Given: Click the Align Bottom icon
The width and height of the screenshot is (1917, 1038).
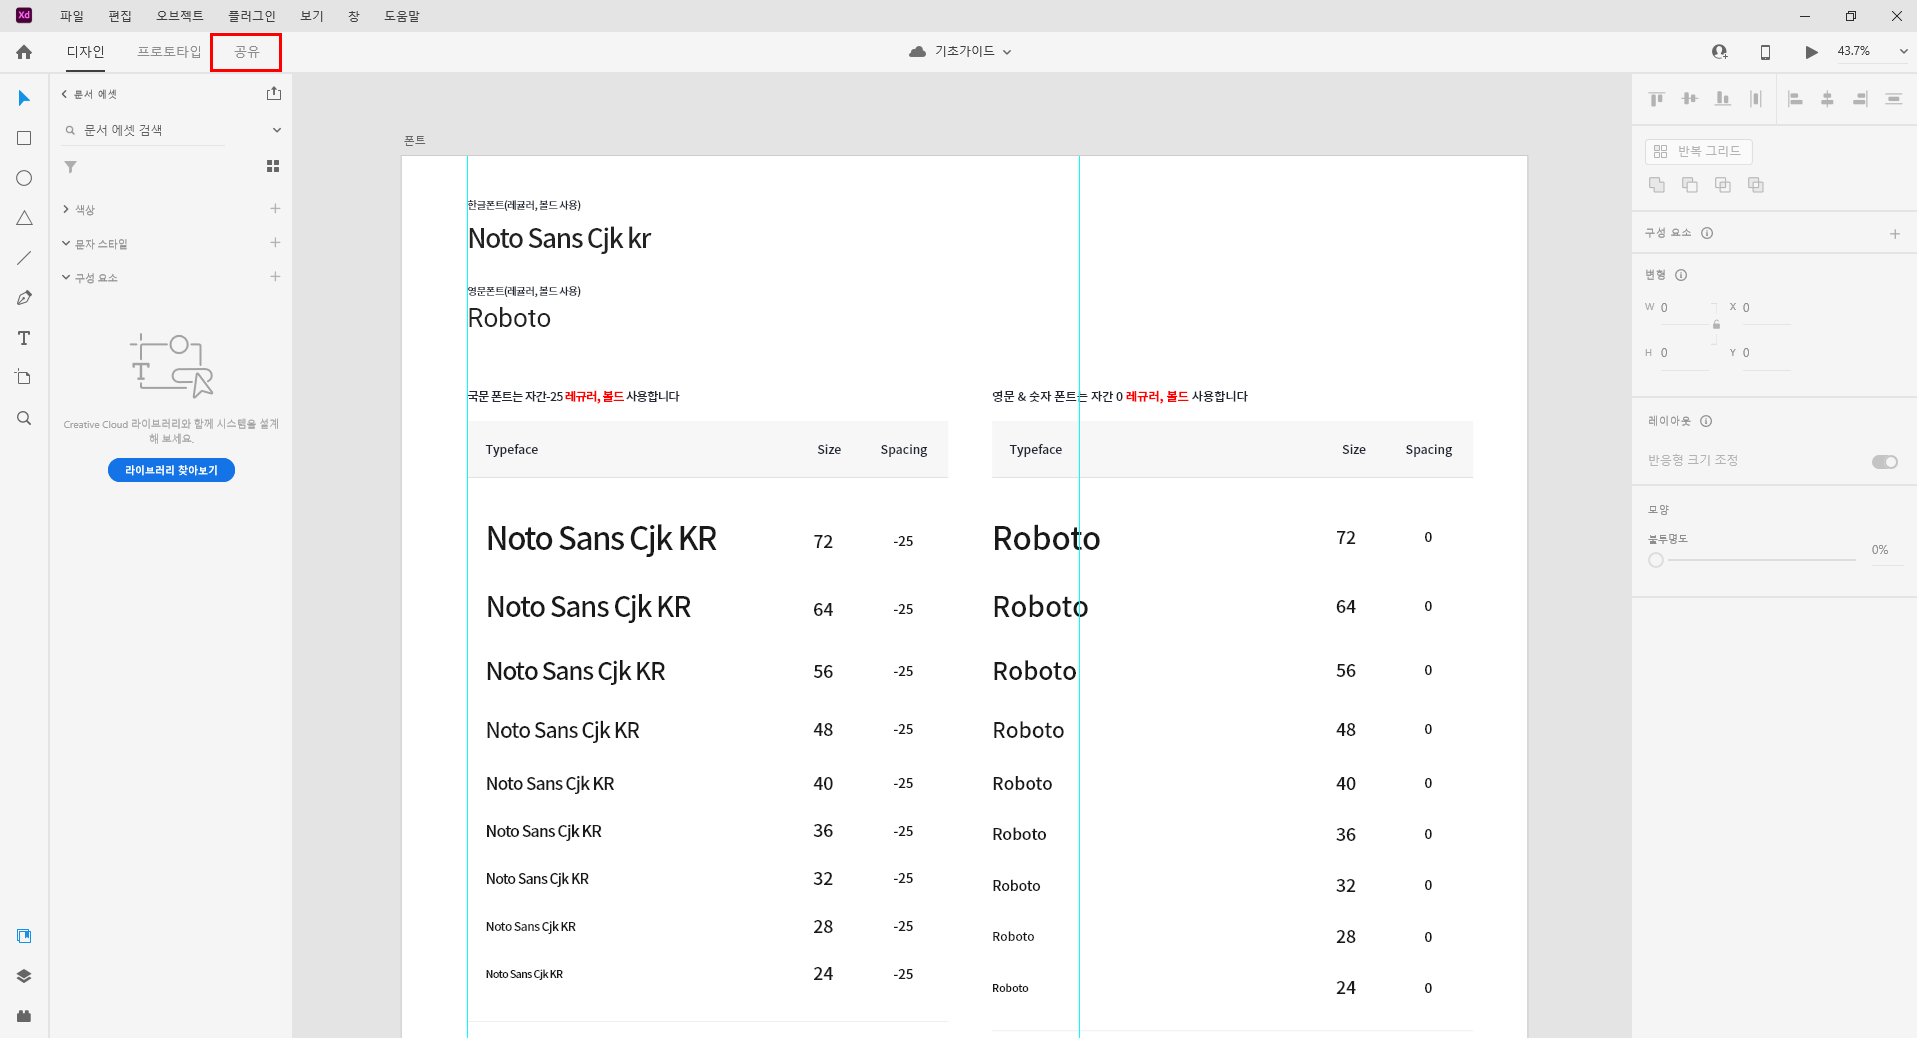Looking at the screenshot, I should 1723,98.
